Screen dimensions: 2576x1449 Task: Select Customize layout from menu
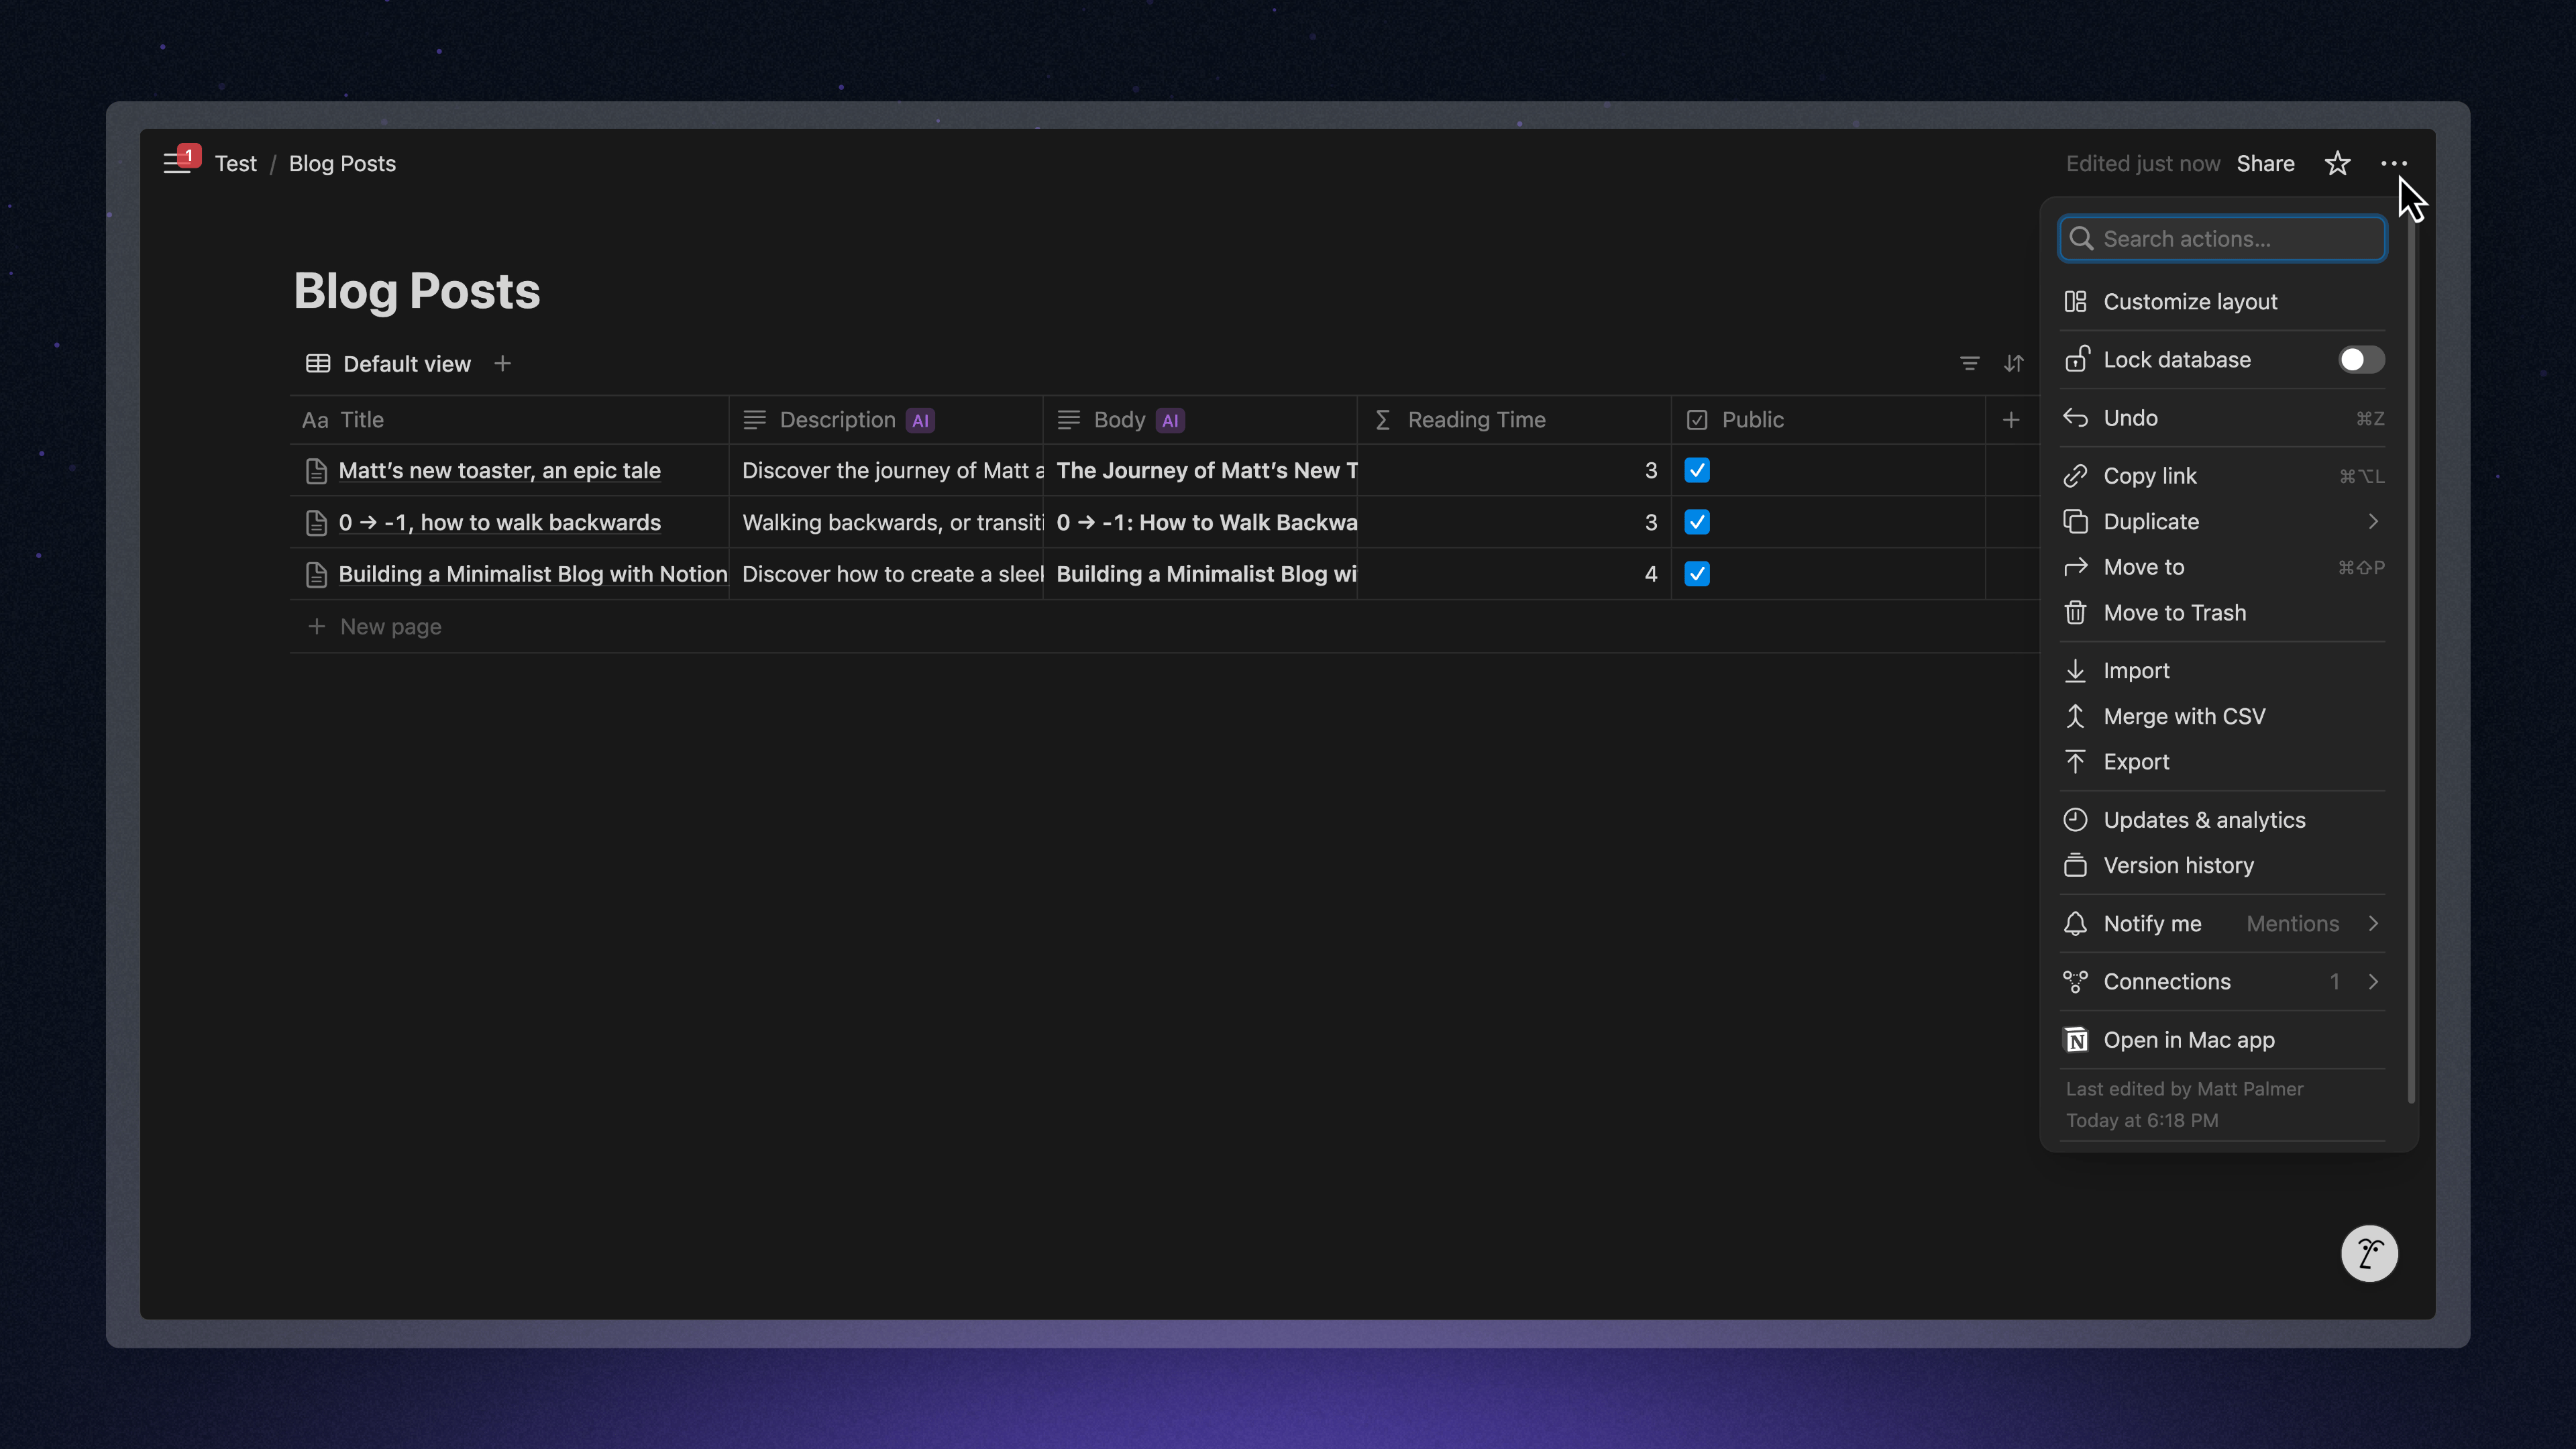coord(2222,301)
